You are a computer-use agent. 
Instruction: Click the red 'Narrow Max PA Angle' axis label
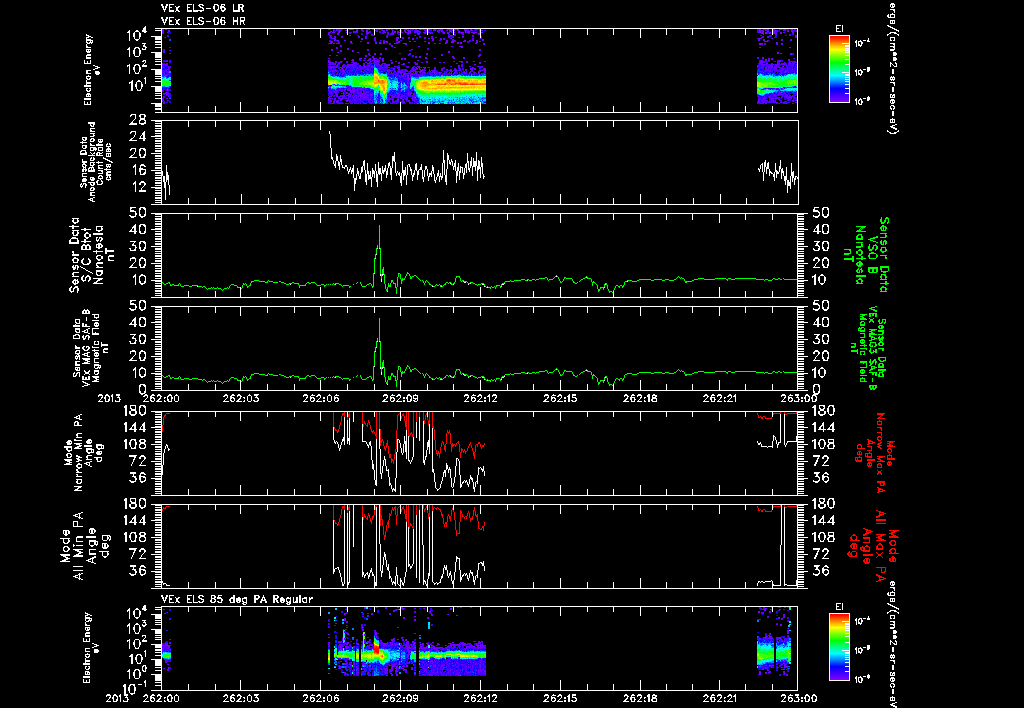875,454
